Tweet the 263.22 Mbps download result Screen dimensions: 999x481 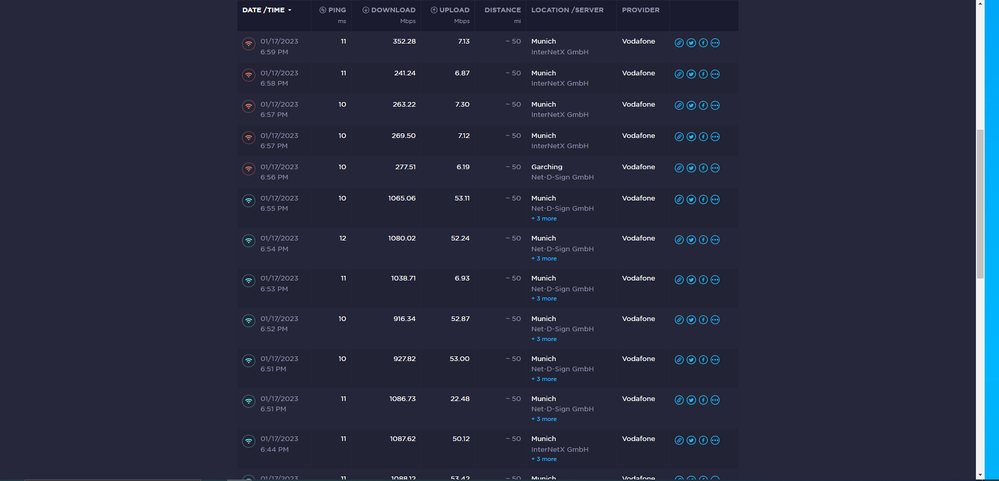pos(691,105)
